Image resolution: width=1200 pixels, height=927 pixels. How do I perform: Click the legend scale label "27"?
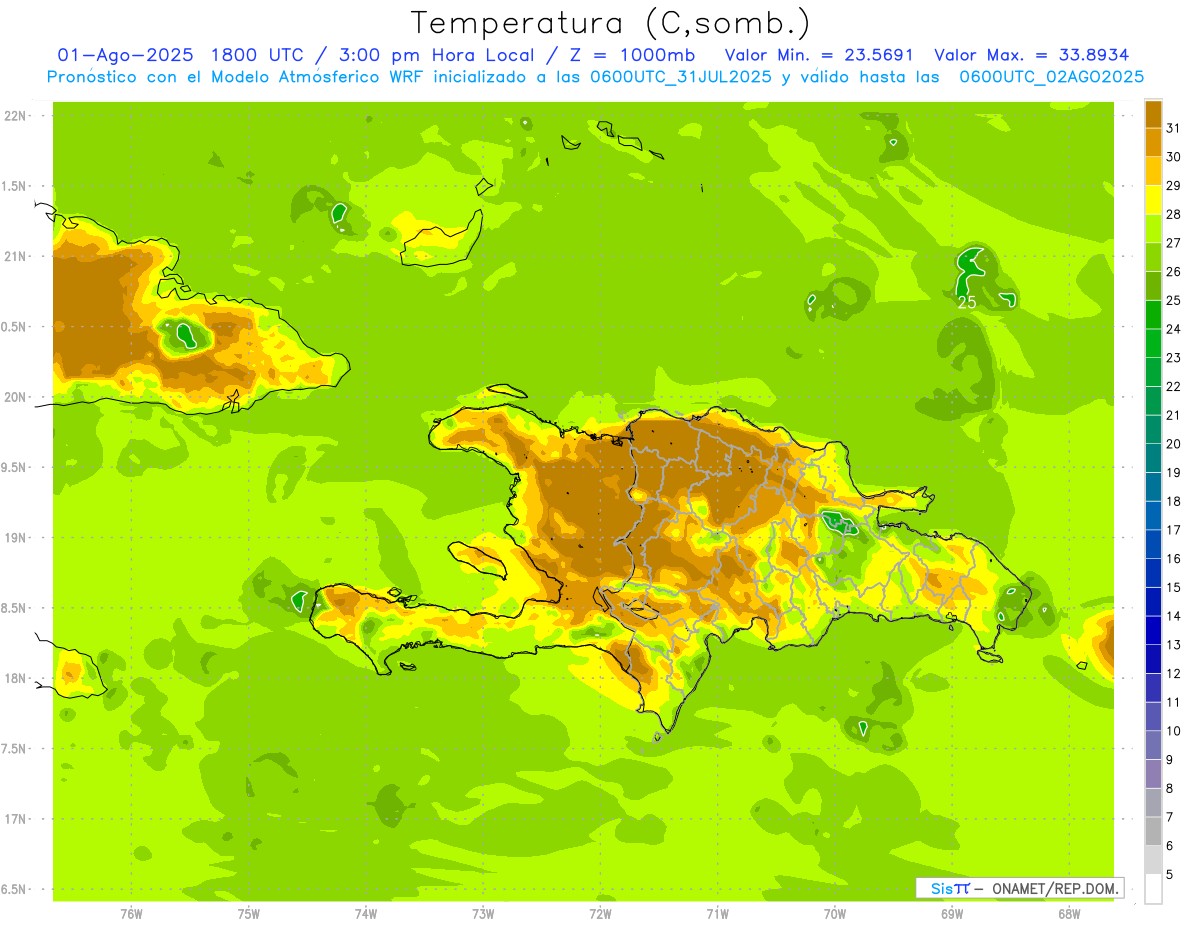(1174, 243)
